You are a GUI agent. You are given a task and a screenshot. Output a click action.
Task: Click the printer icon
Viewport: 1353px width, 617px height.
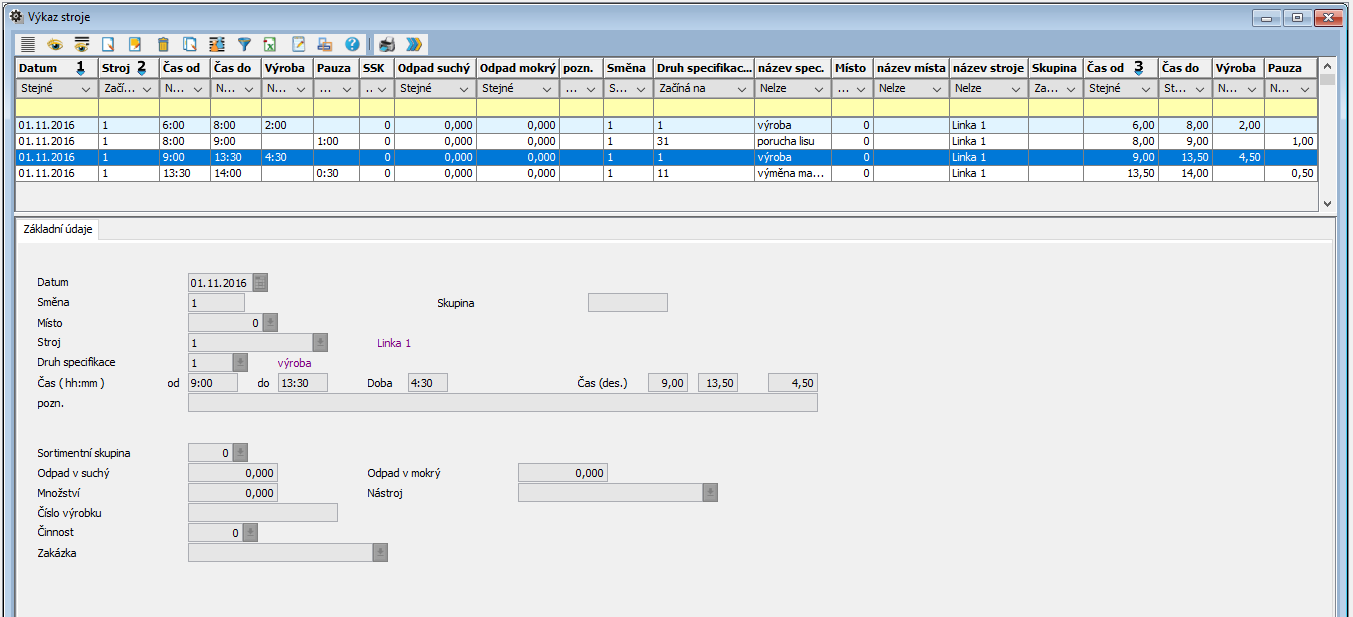[387, 44]
